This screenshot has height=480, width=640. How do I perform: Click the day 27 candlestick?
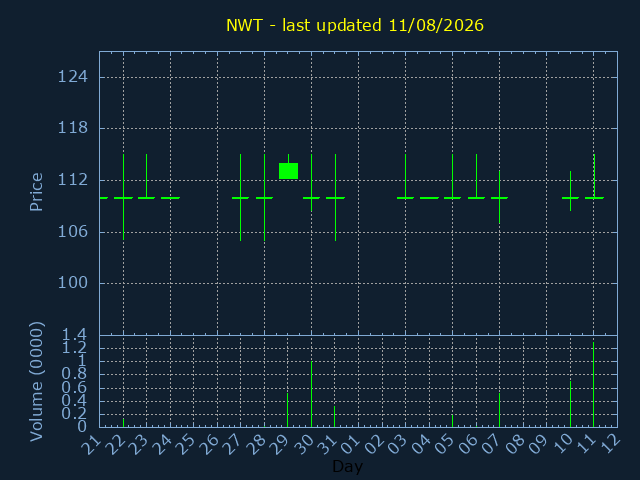click(240, 198)
